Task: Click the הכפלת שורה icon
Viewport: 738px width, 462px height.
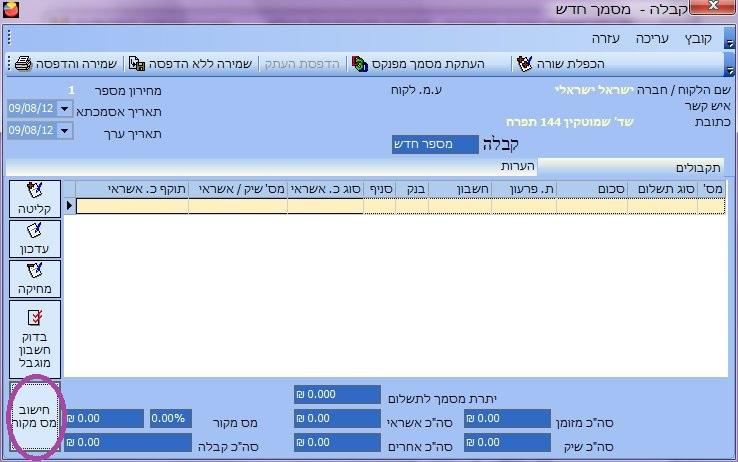Action: 524,64
